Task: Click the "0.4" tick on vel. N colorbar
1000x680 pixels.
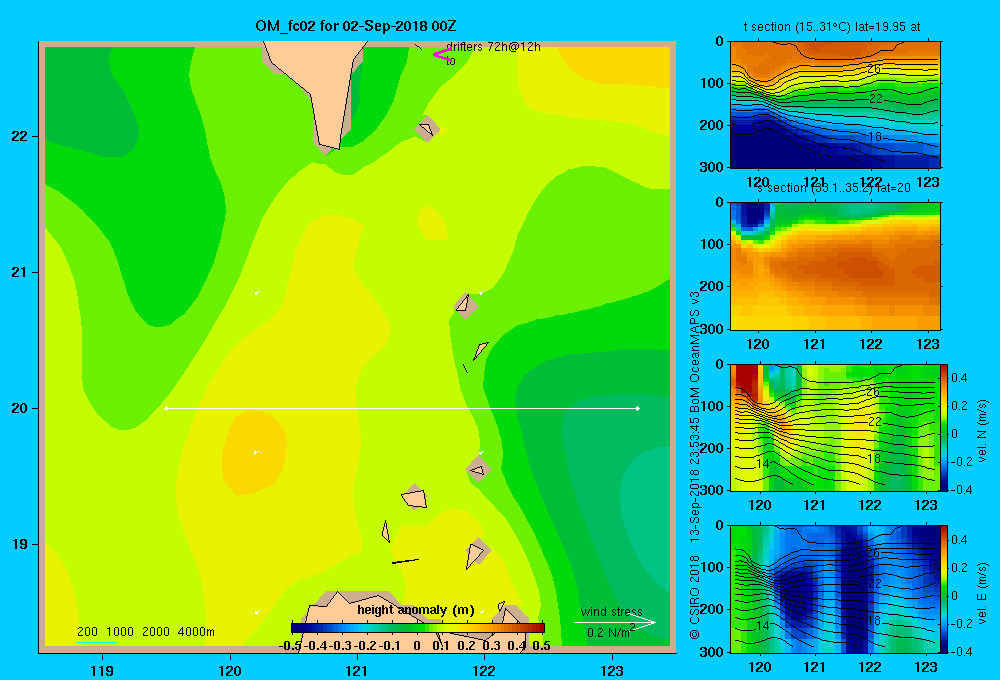Action: pyautogui.click(x=959, y=378)
